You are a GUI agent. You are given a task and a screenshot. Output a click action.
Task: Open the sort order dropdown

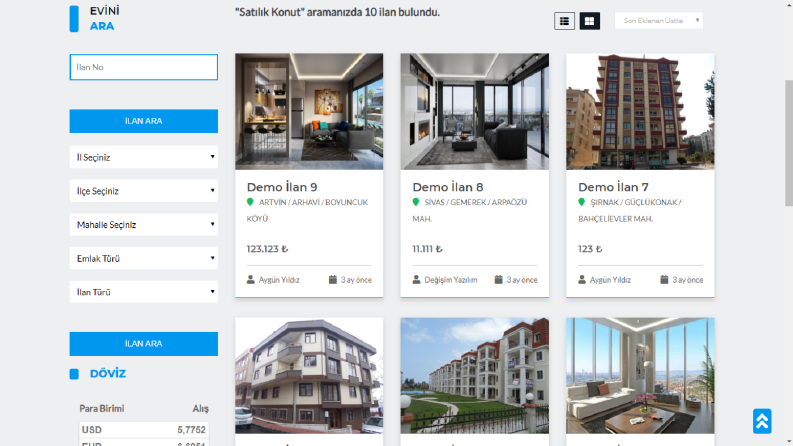pyautogui.click(x=658, y=21)
